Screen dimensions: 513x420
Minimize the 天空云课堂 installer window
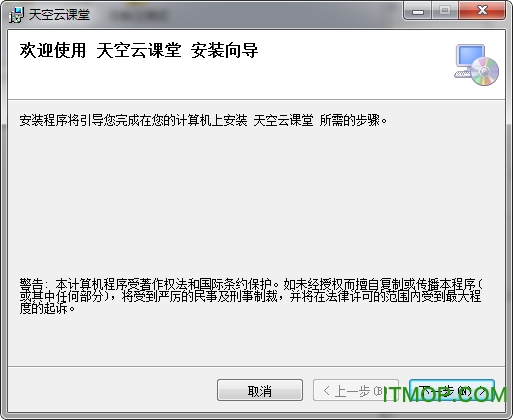(418, 11)
